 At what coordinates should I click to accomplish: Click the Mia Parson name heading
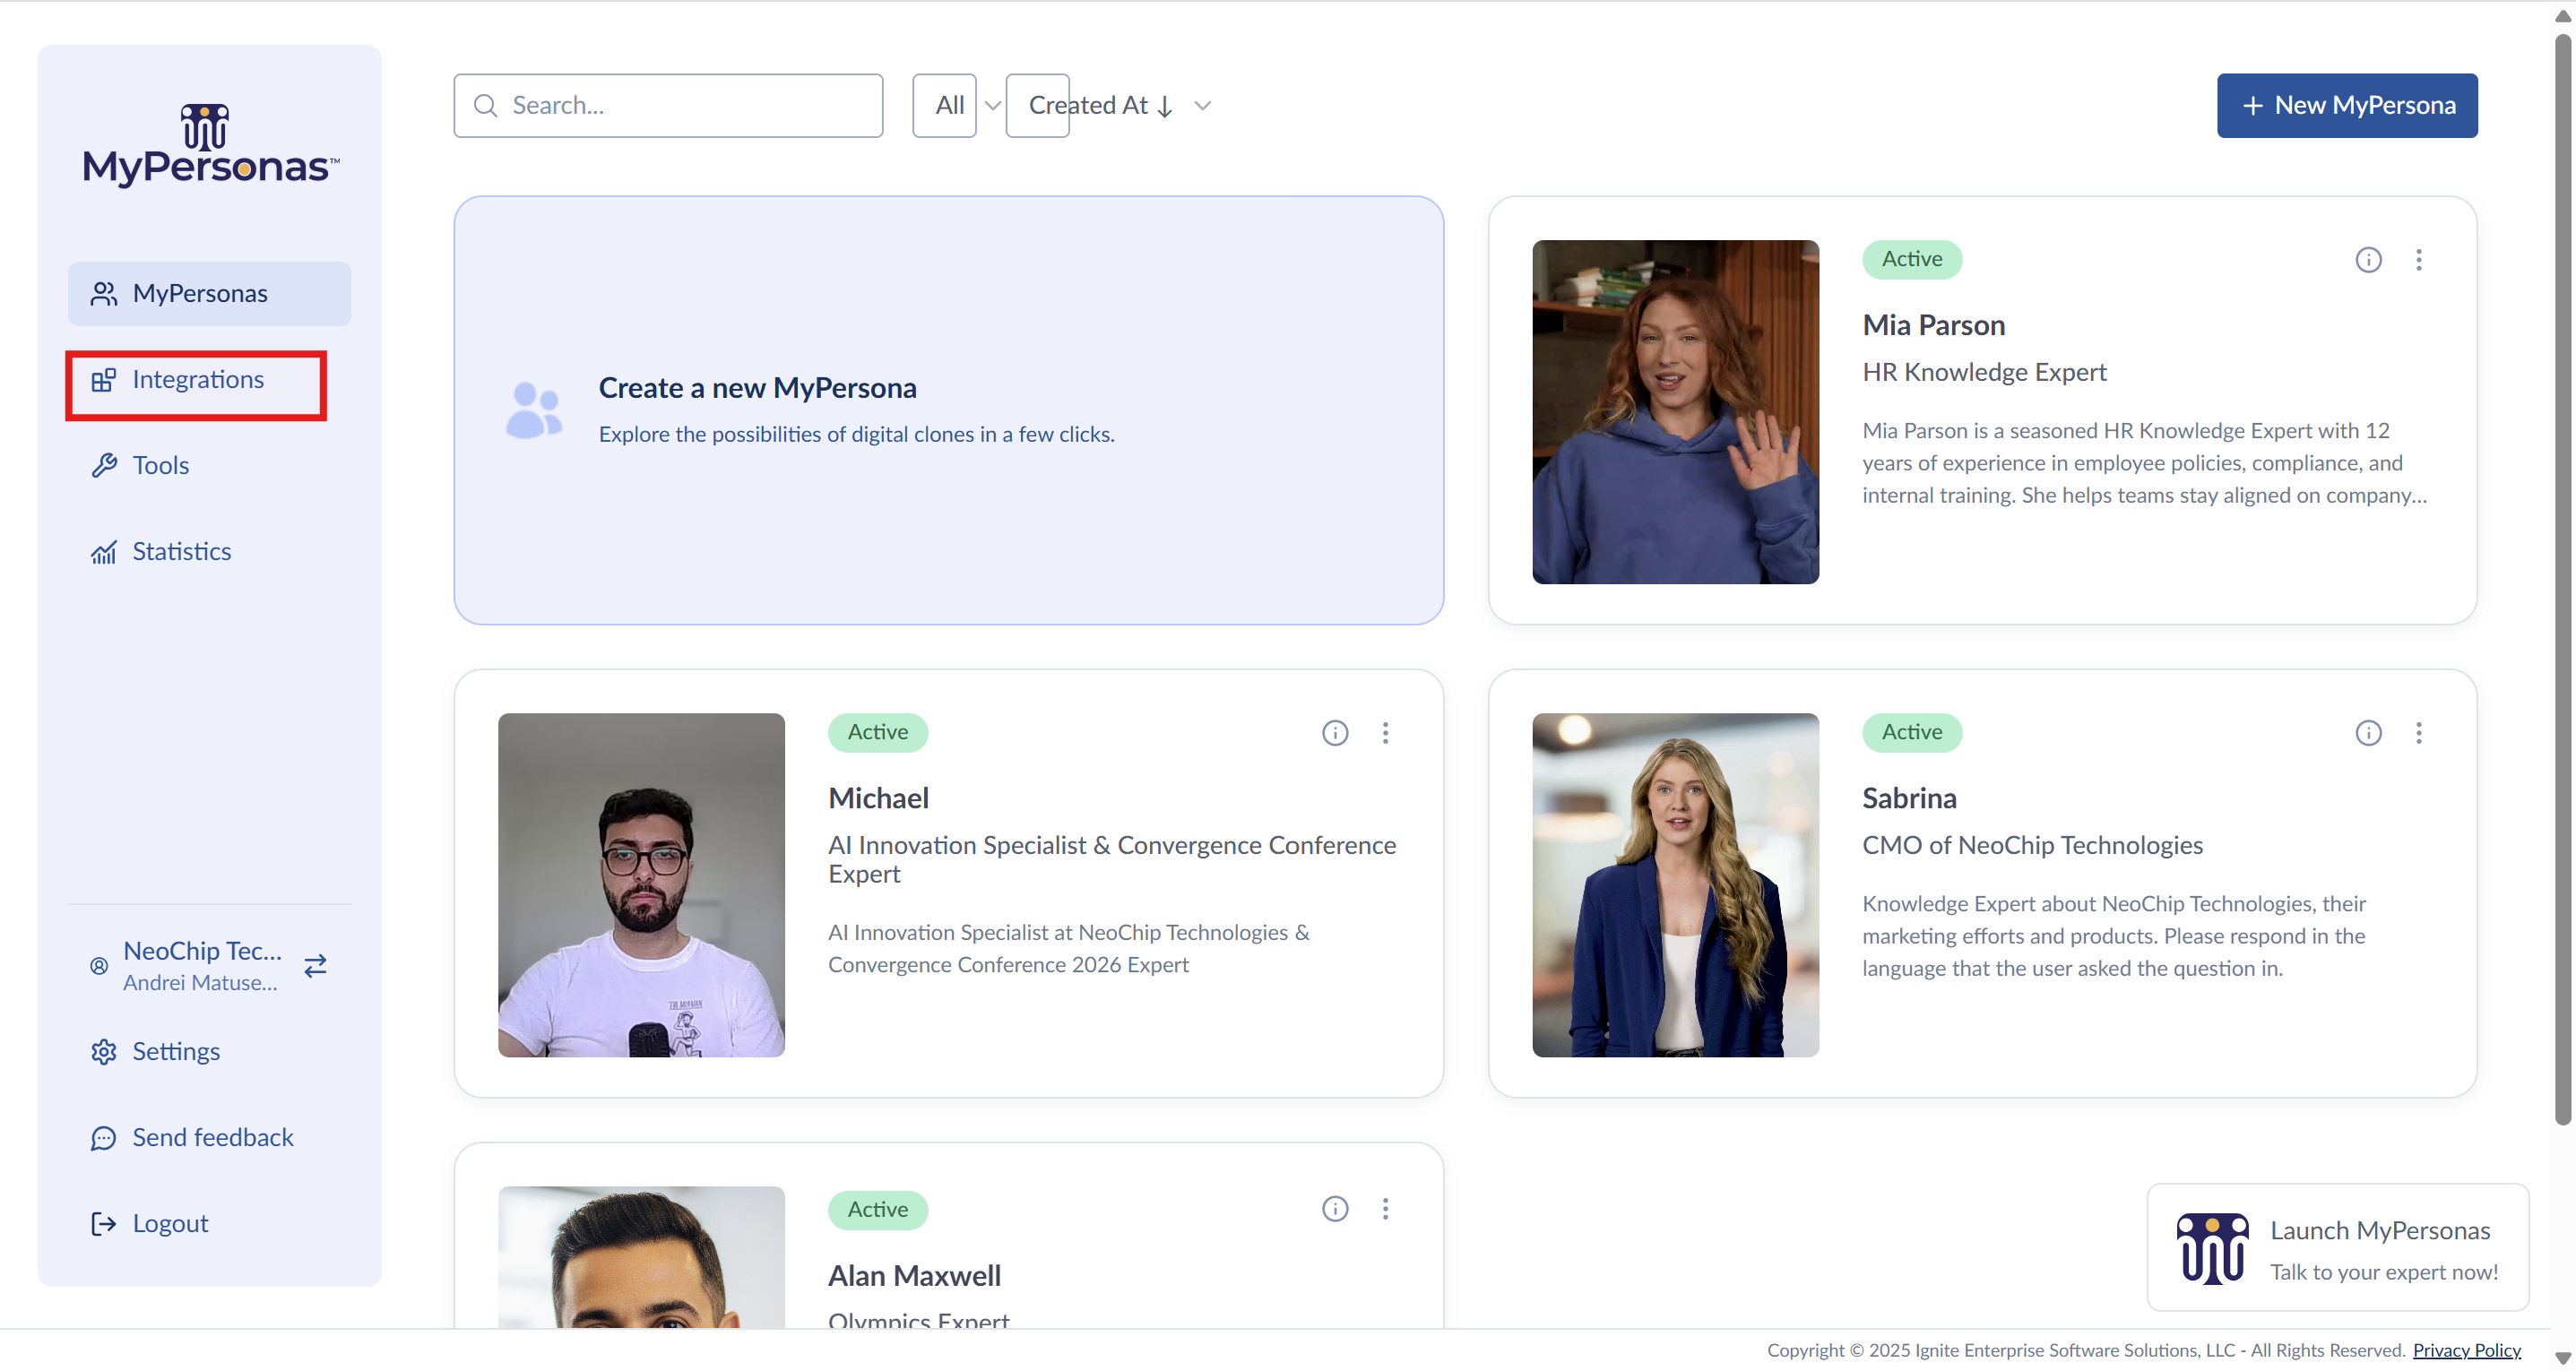(x=1933, y=325)
